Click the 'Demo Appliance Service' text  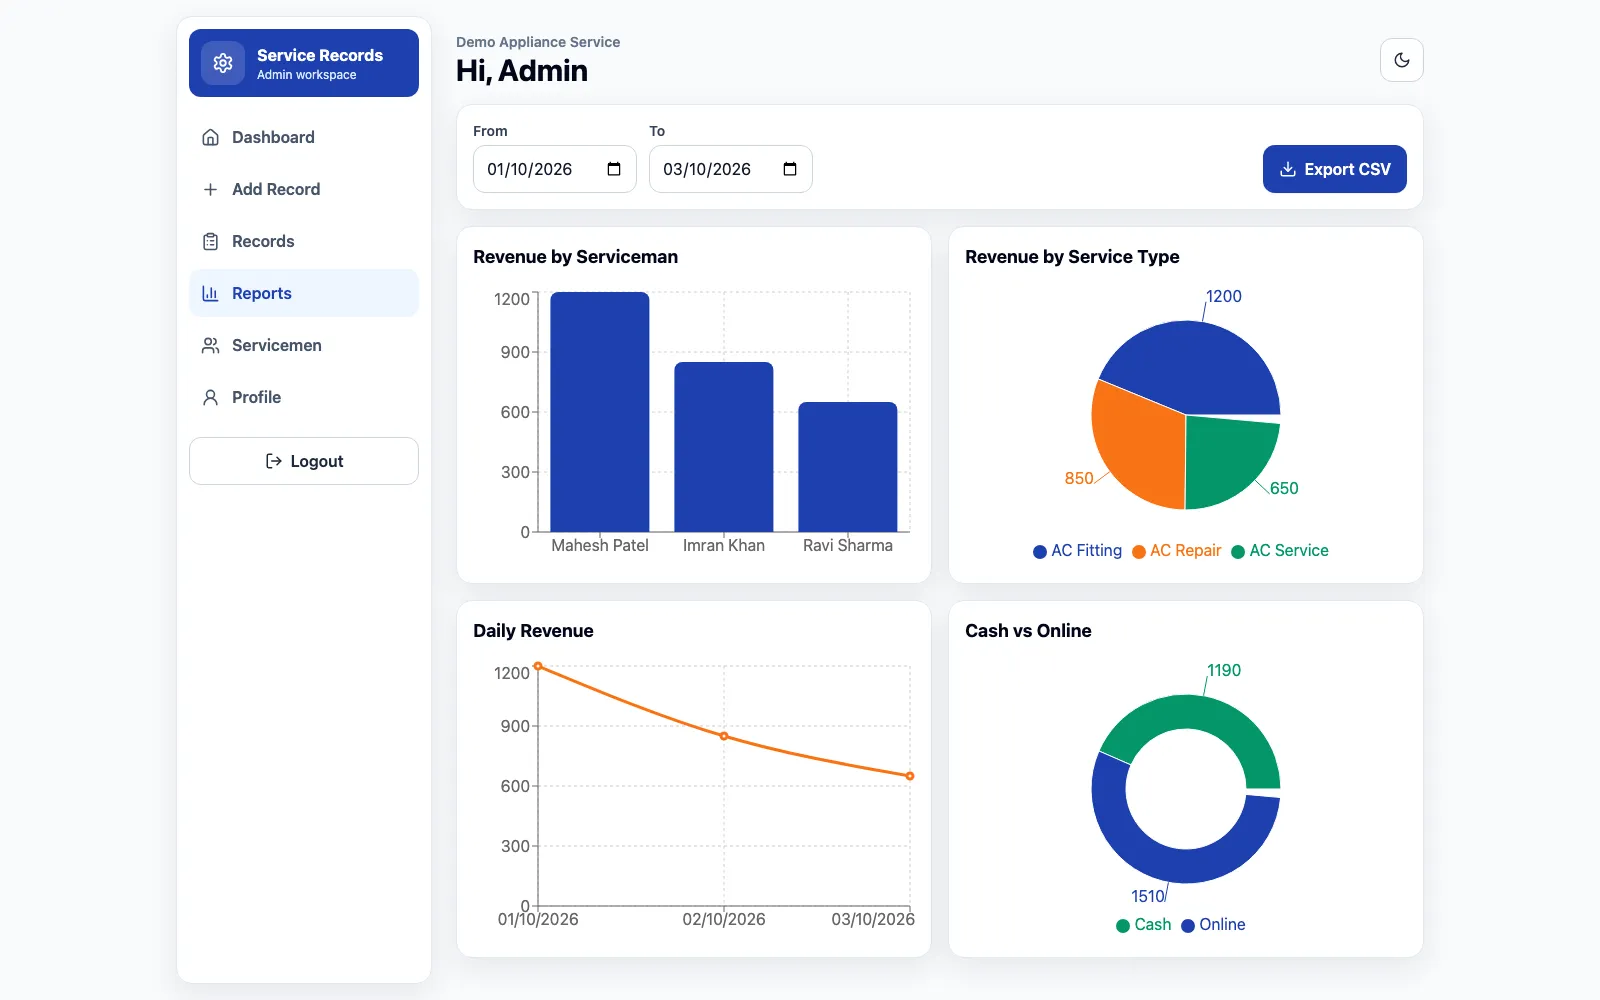[538, 42]
